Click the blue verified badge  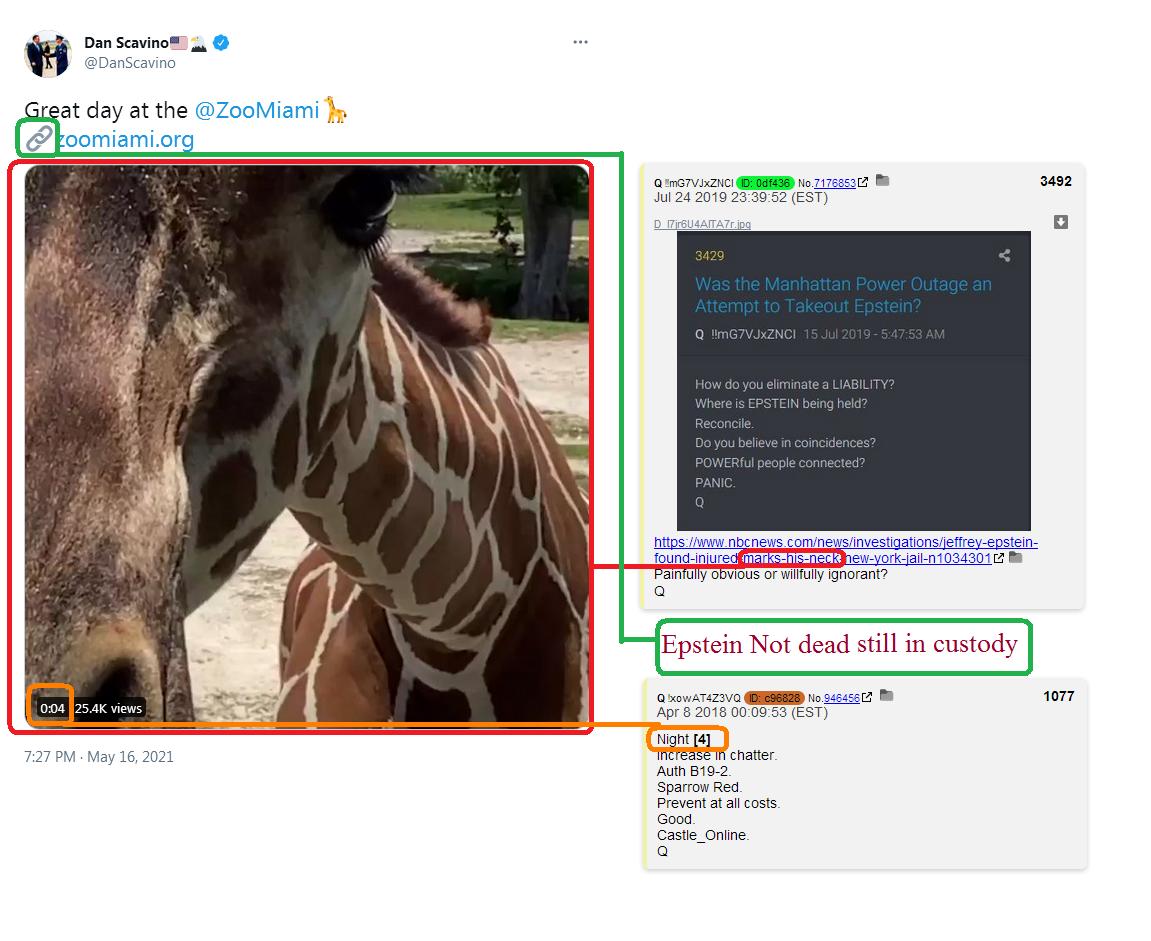click(221, 43)
